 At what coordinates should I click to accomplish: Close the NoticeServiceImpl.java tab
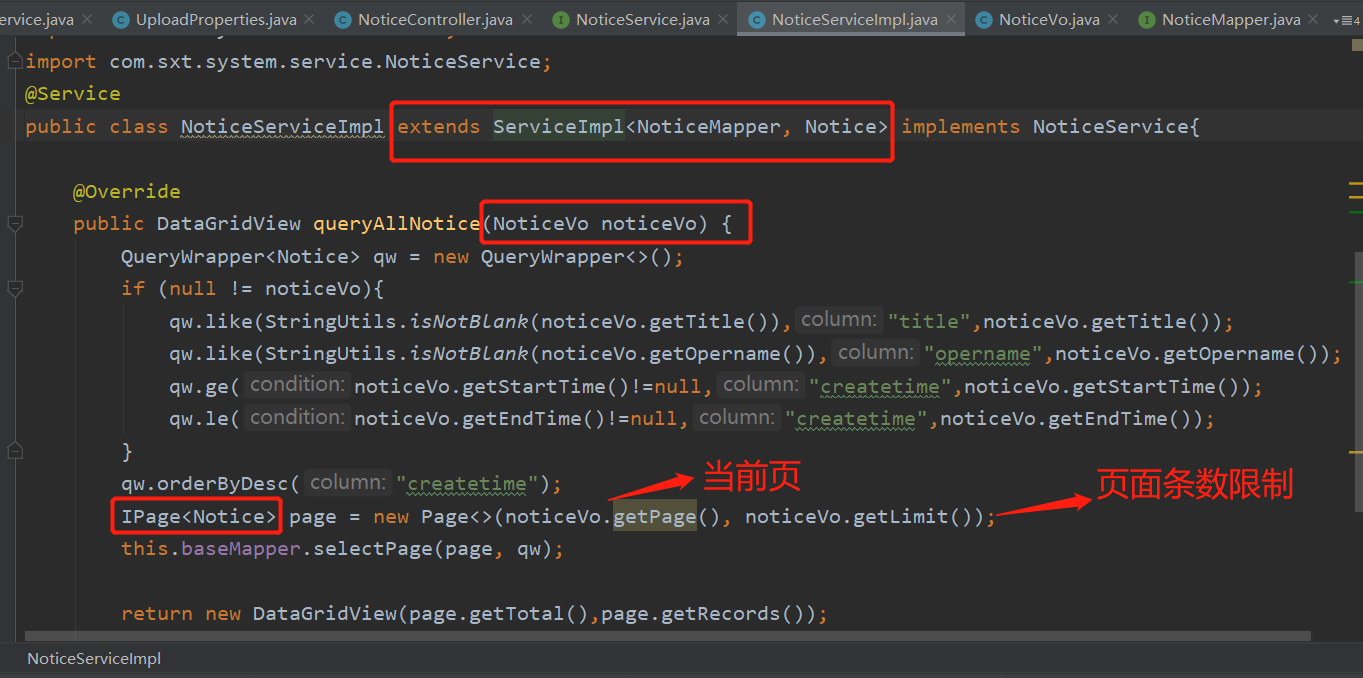click(950, 19)
